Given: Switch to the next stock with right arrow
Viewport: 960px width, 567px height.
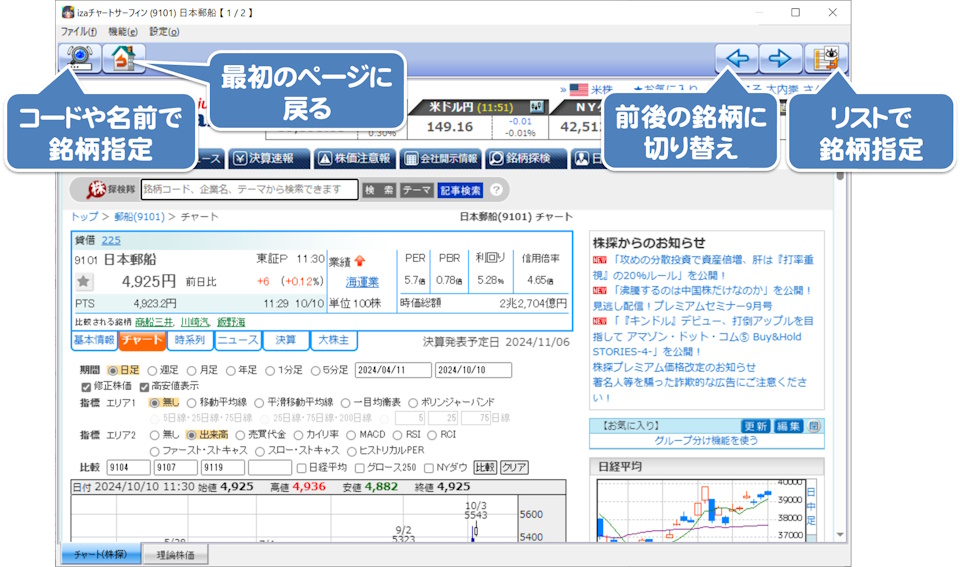Looking at the screenshot, I should pos(781,59).
